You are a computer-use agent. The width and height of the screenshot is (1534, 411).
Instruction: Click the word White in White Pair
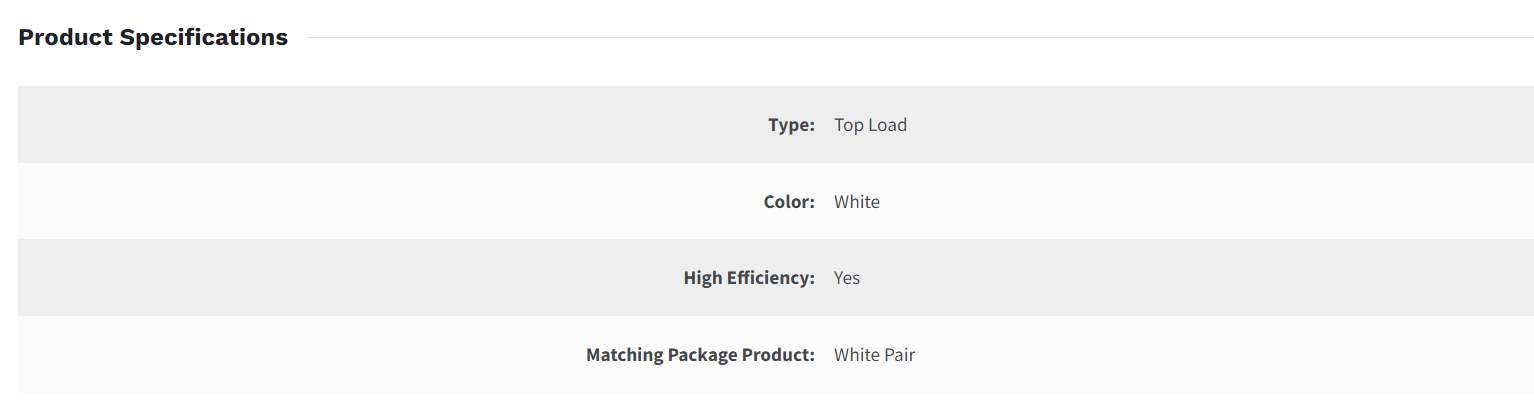tap(855, 355)
